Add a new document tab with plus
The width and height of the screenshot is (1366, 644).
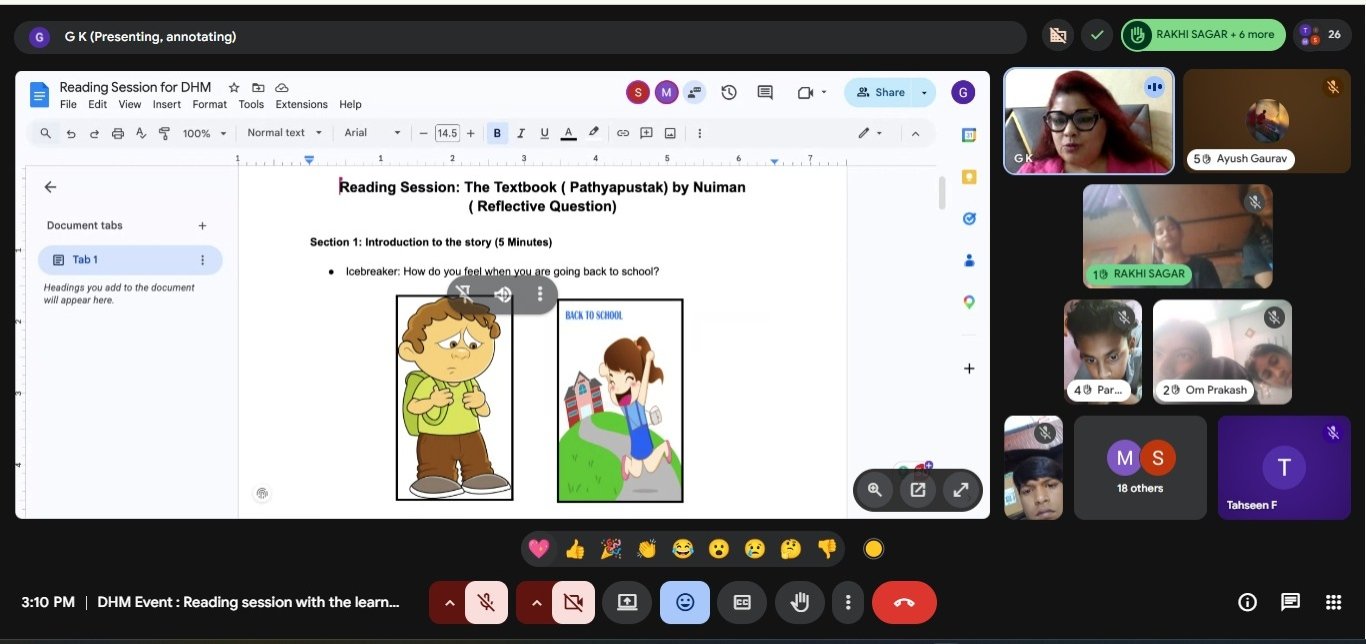click(x=202, y=226)
